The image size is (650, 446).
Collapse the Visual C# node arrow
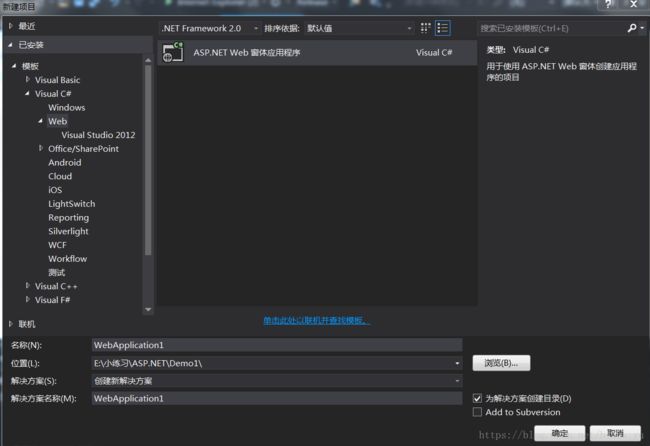click(x=27, y=94)
